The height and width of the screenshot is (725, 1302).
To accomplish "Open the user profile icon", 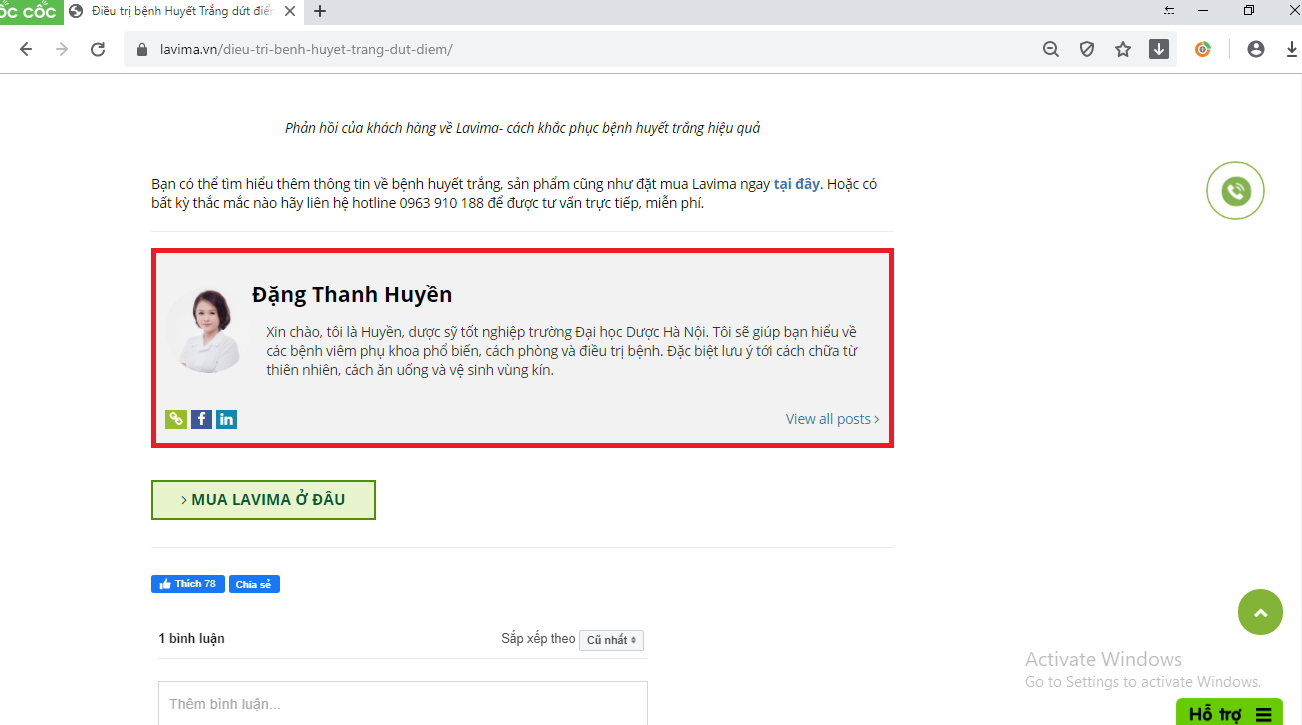I will [x=1256, y=49].
